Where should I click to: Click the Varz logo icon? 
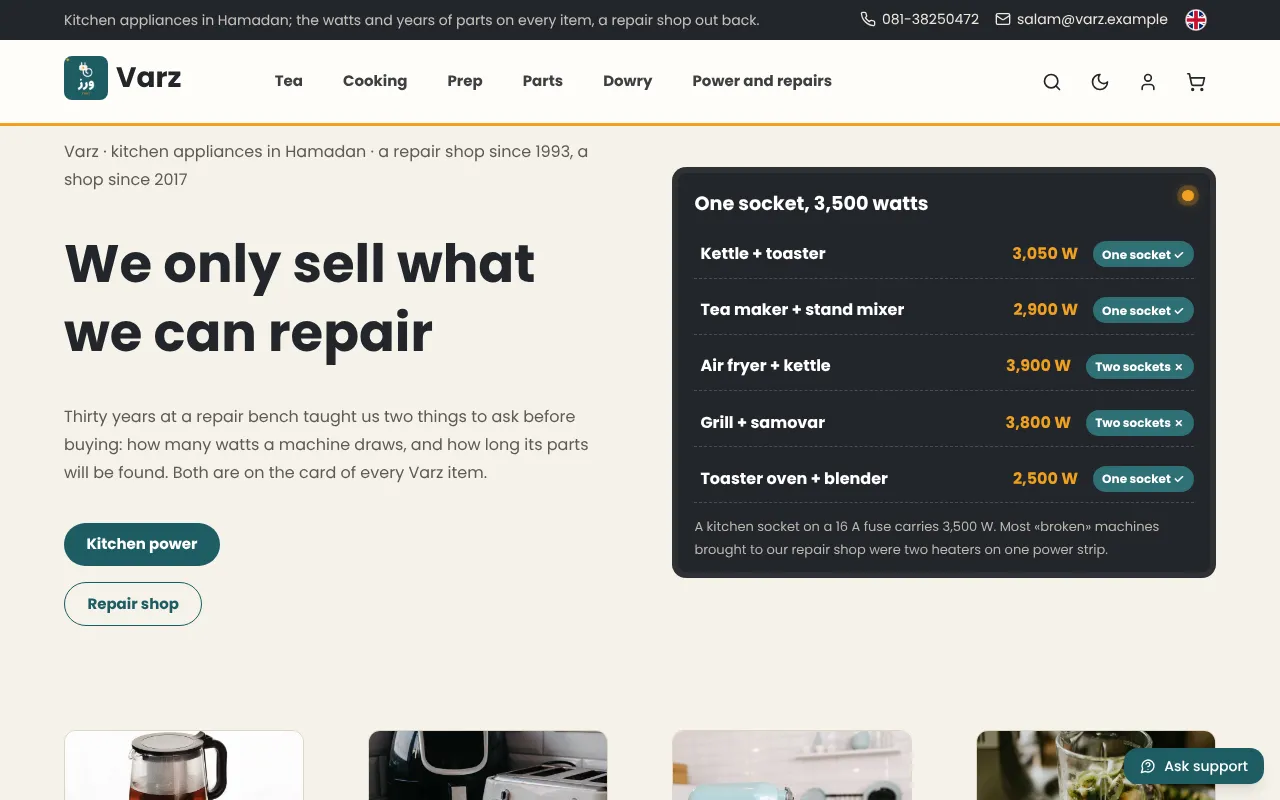[x=86, y=78]
